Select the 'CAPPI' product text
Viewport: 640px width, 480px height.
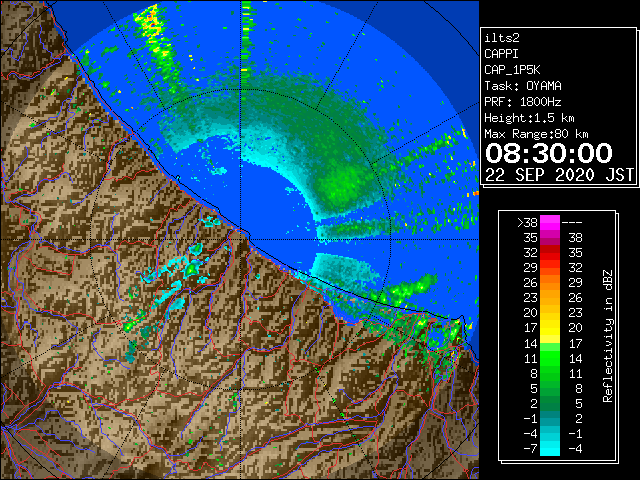(501, 54)
